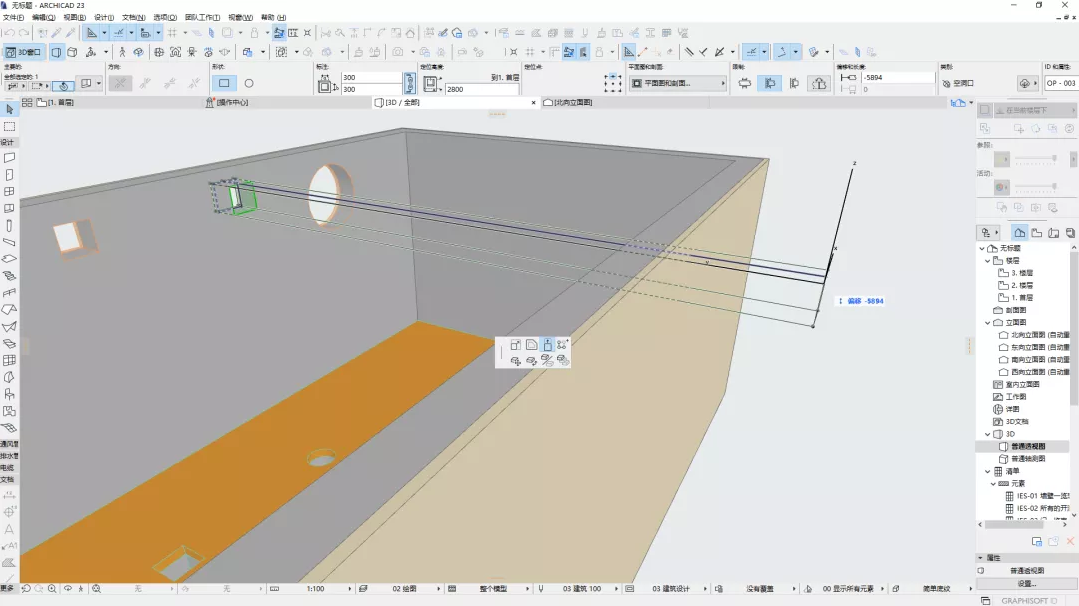The width and height of the screenshot is (1079, 606).
Task: Select the Marquee tool in the toolbox
Action: [9, 127]
